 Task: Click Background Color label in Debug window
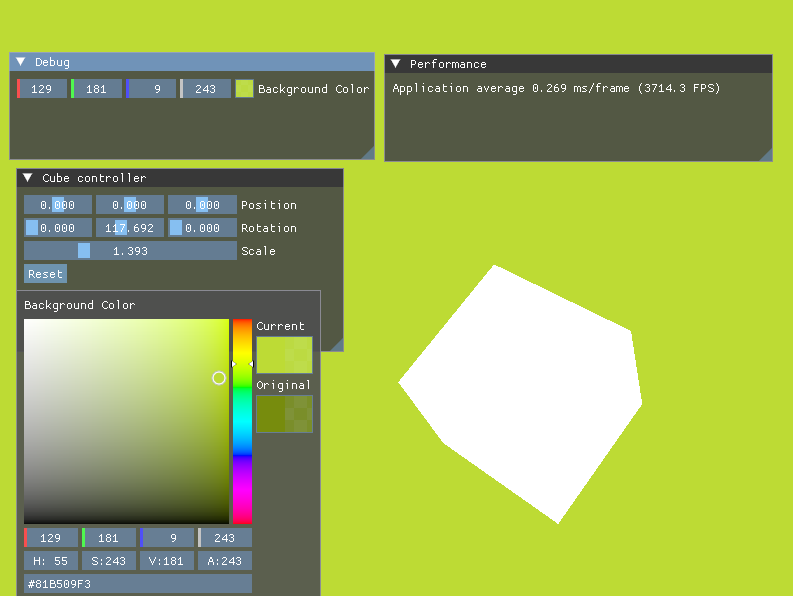tap(314, 89)
